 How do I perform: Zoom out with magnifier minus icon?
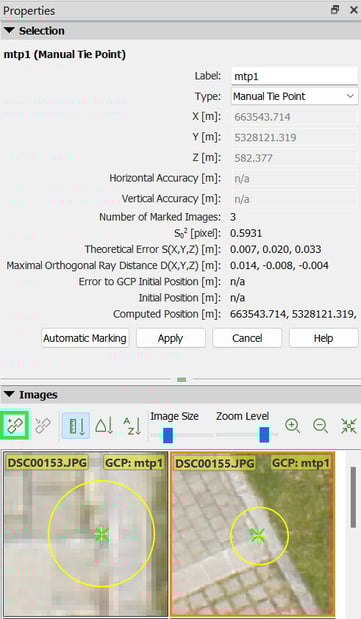pyautogui.click(x=320, y=426)
